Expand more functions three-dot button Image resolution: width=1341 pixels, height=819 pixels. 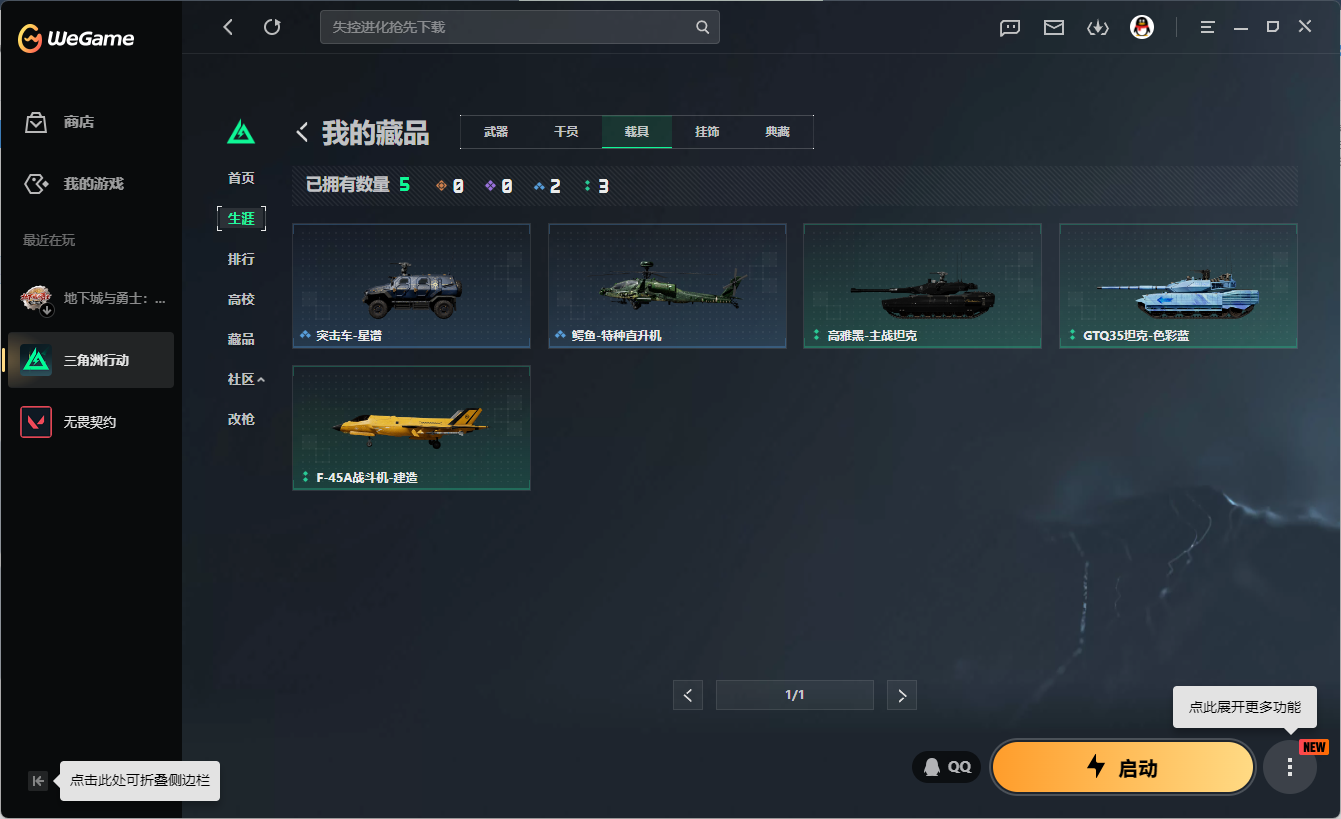[x=1290, y=767]
